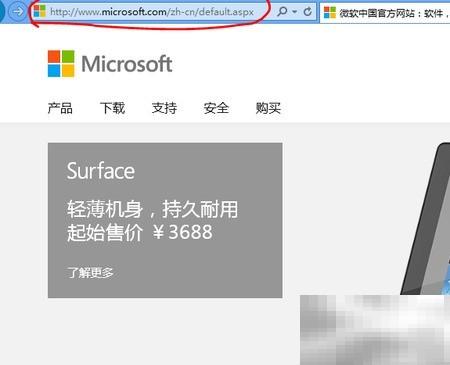450x365 pixels.
Task: Select the 微软中国官方网站 browser tab
Action: click(385, 13)
